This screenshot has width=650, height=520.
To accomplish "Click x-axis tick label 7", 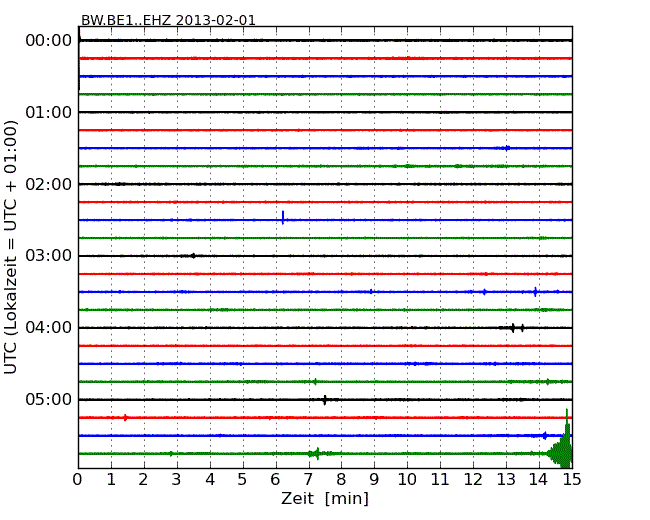I will pyautogui.click(x=308, y=480).
